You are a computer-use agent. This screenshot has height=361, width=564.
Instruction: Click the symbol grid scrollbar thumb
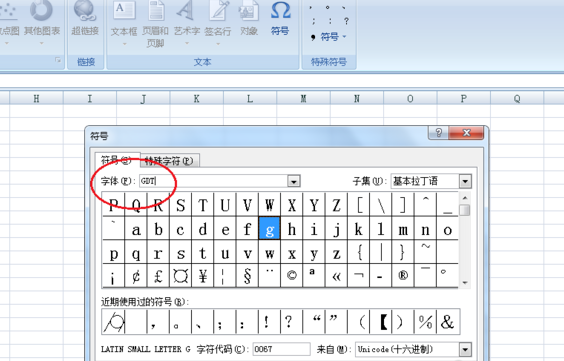[464, 210]
